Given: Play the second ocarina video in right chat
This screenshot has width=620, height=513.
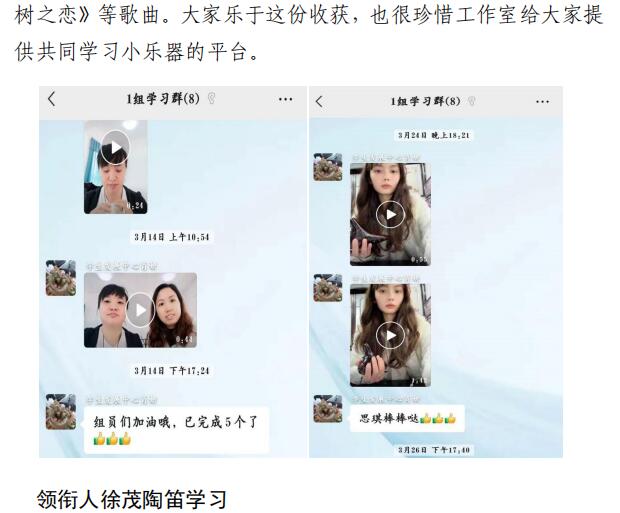Looking at the screenshot, I should 390,335.
